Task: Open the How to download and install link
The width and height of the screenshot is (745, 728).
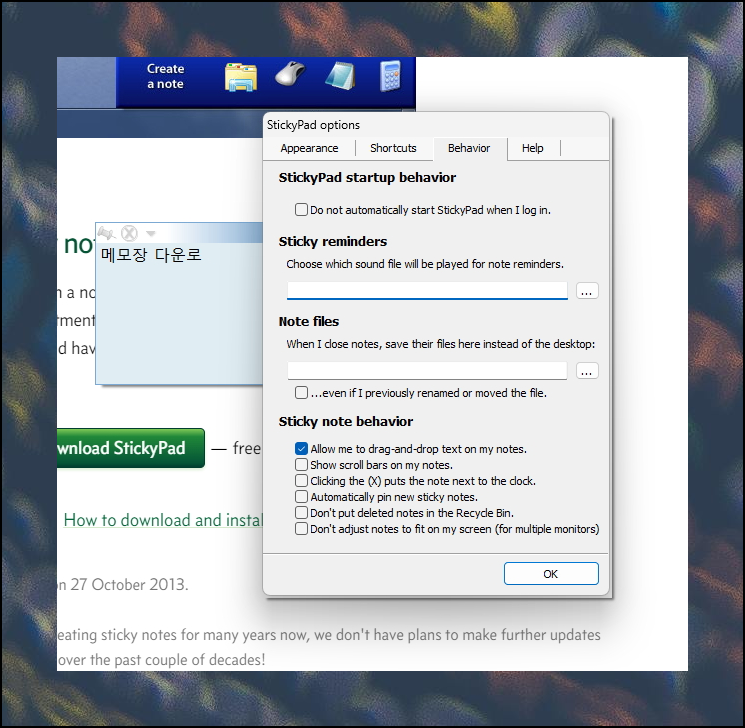Action: (163, 520)
